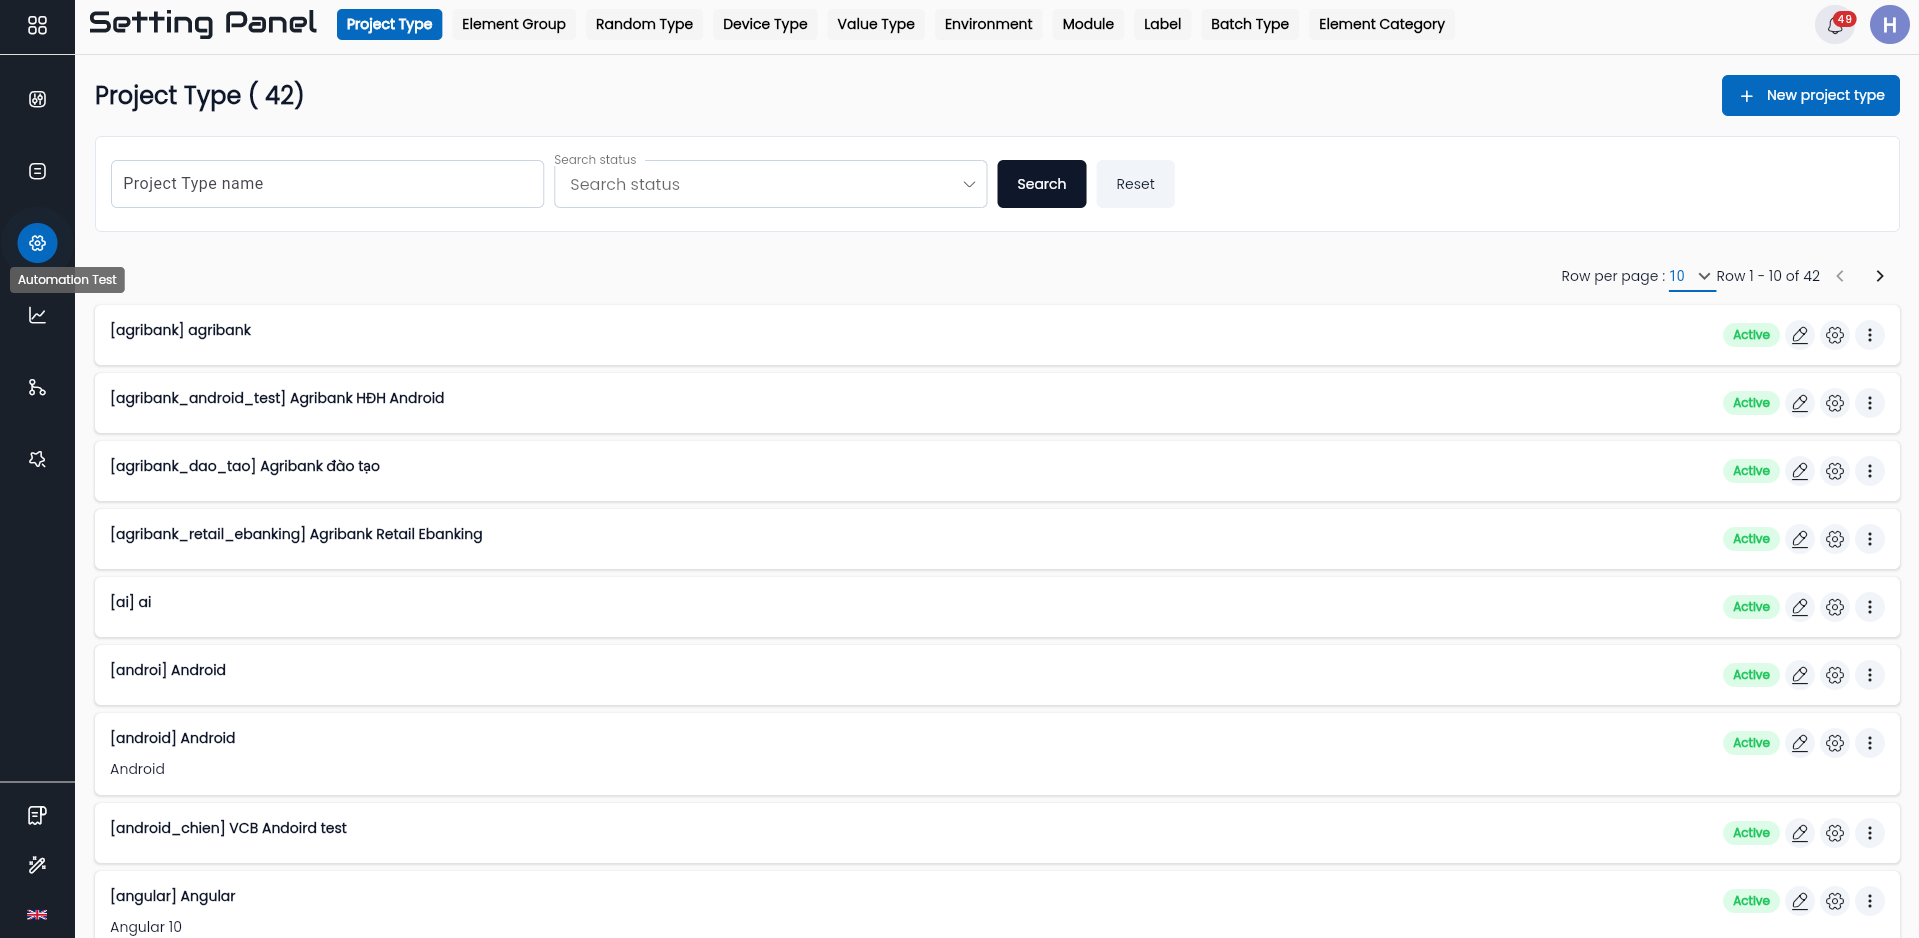Click the English flag language switcher

[37, 915]
